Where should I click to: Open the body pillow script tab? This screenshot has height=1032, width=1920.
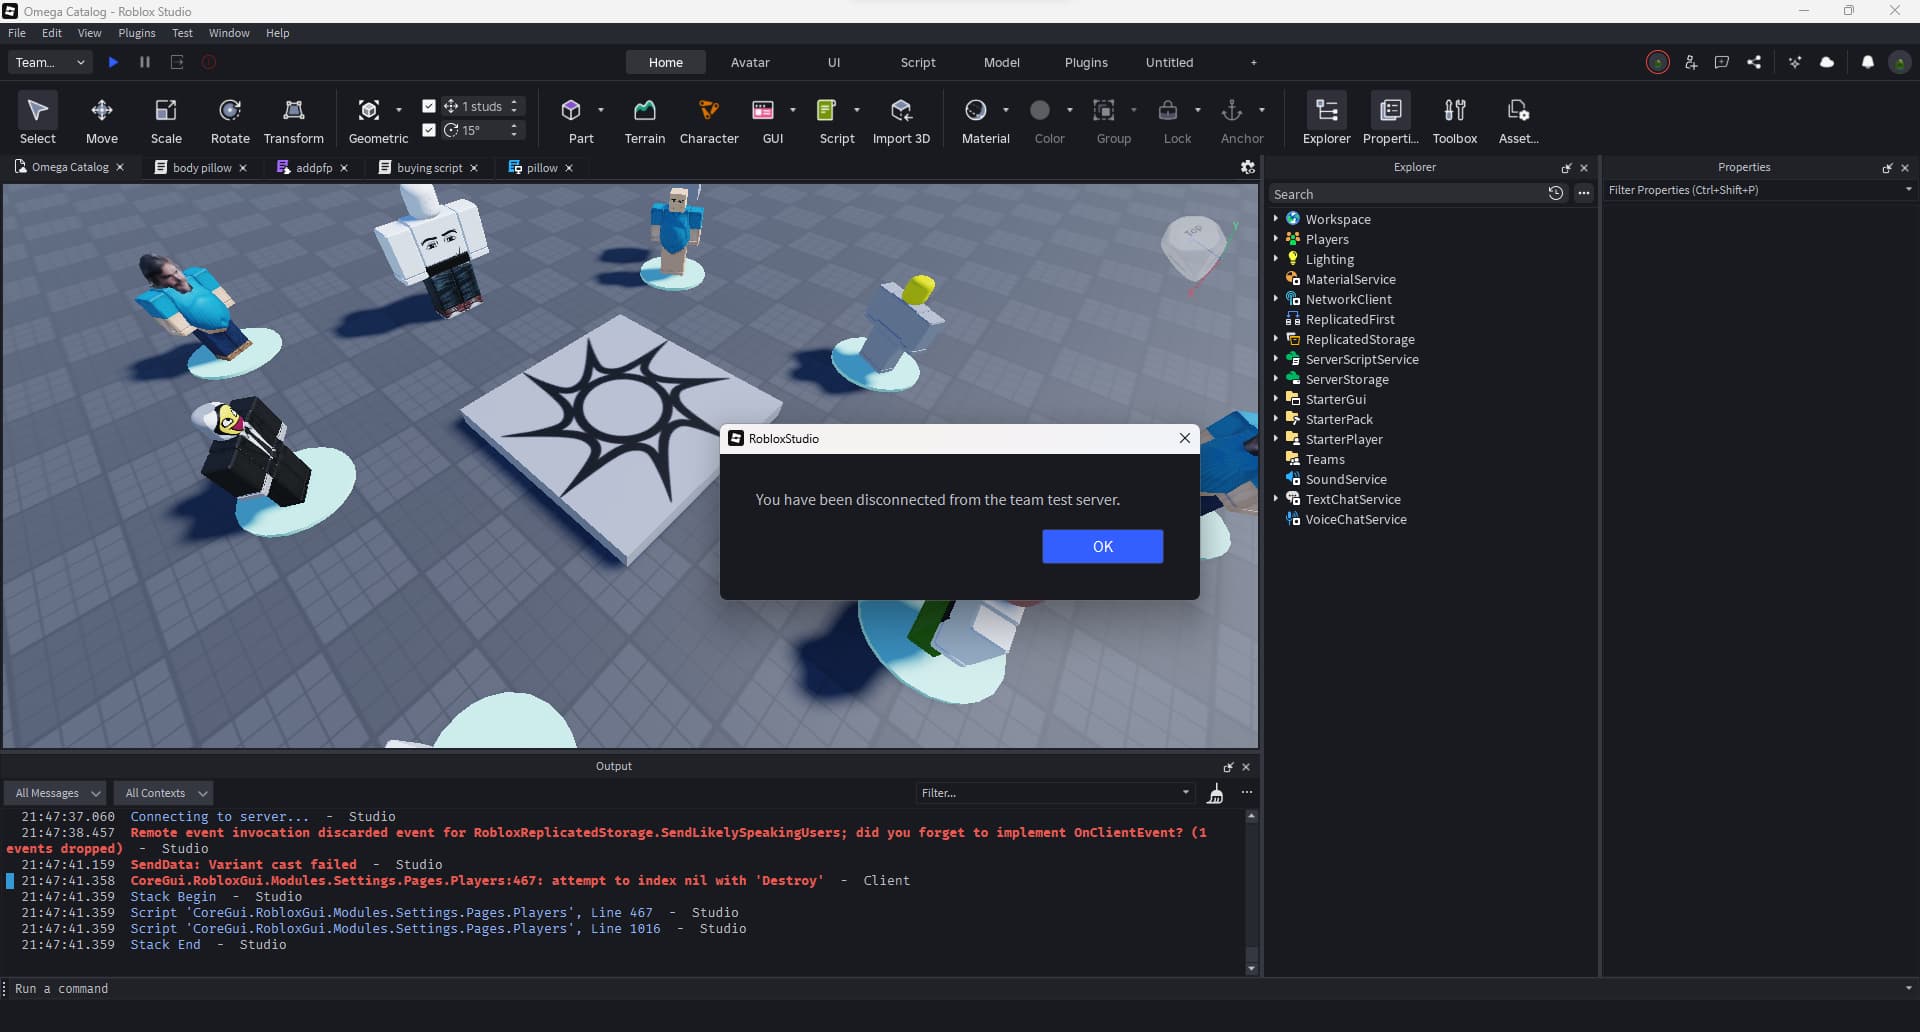(x=201, y=168)
